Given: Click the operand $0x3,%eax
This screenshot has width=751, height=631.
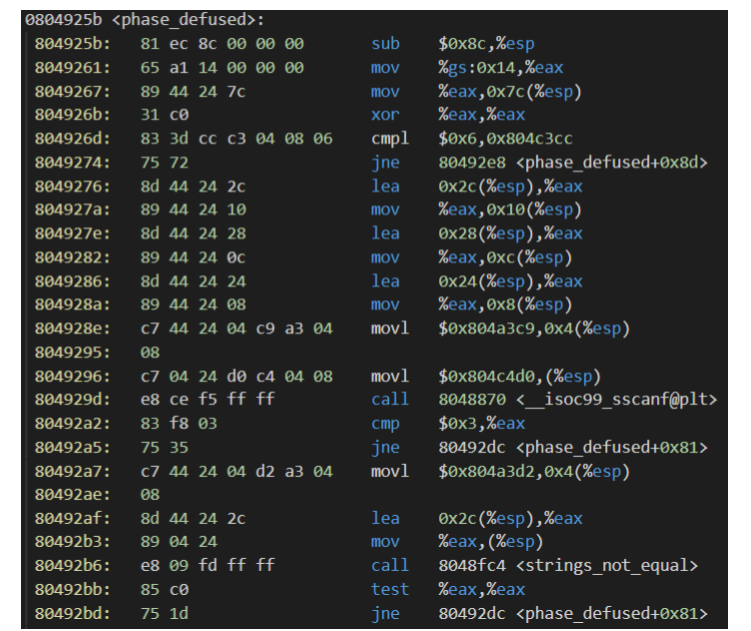Looking at the screenshot, I should (481, 423).
